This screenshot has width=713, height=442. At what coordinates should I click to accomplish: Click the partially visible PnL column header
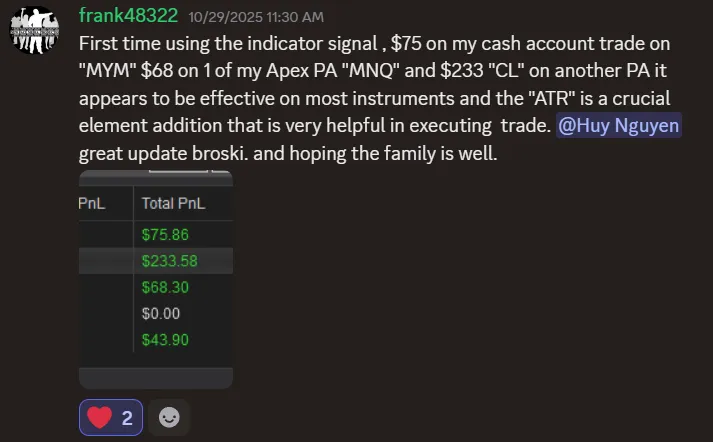coord(93,203)
